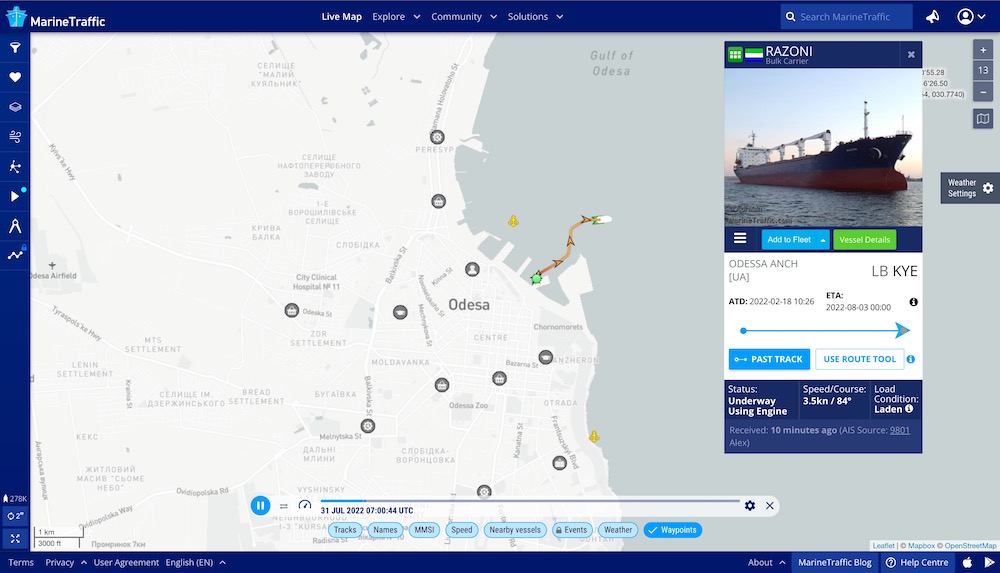Image resolution: width=1000 pixels, height=573 pixels.
Task: Turn on Nearby vessels option
Action: coord(515,530)
